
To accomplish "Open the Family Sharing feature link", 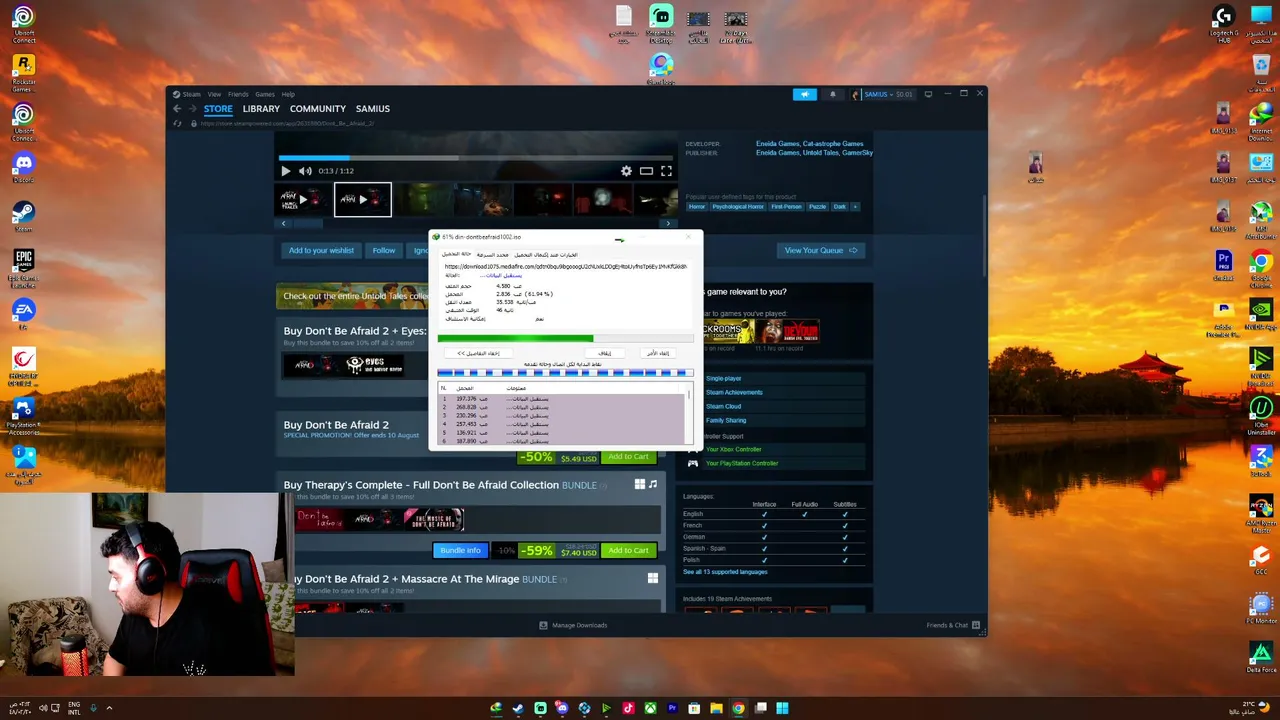I will tap(726, 421).
